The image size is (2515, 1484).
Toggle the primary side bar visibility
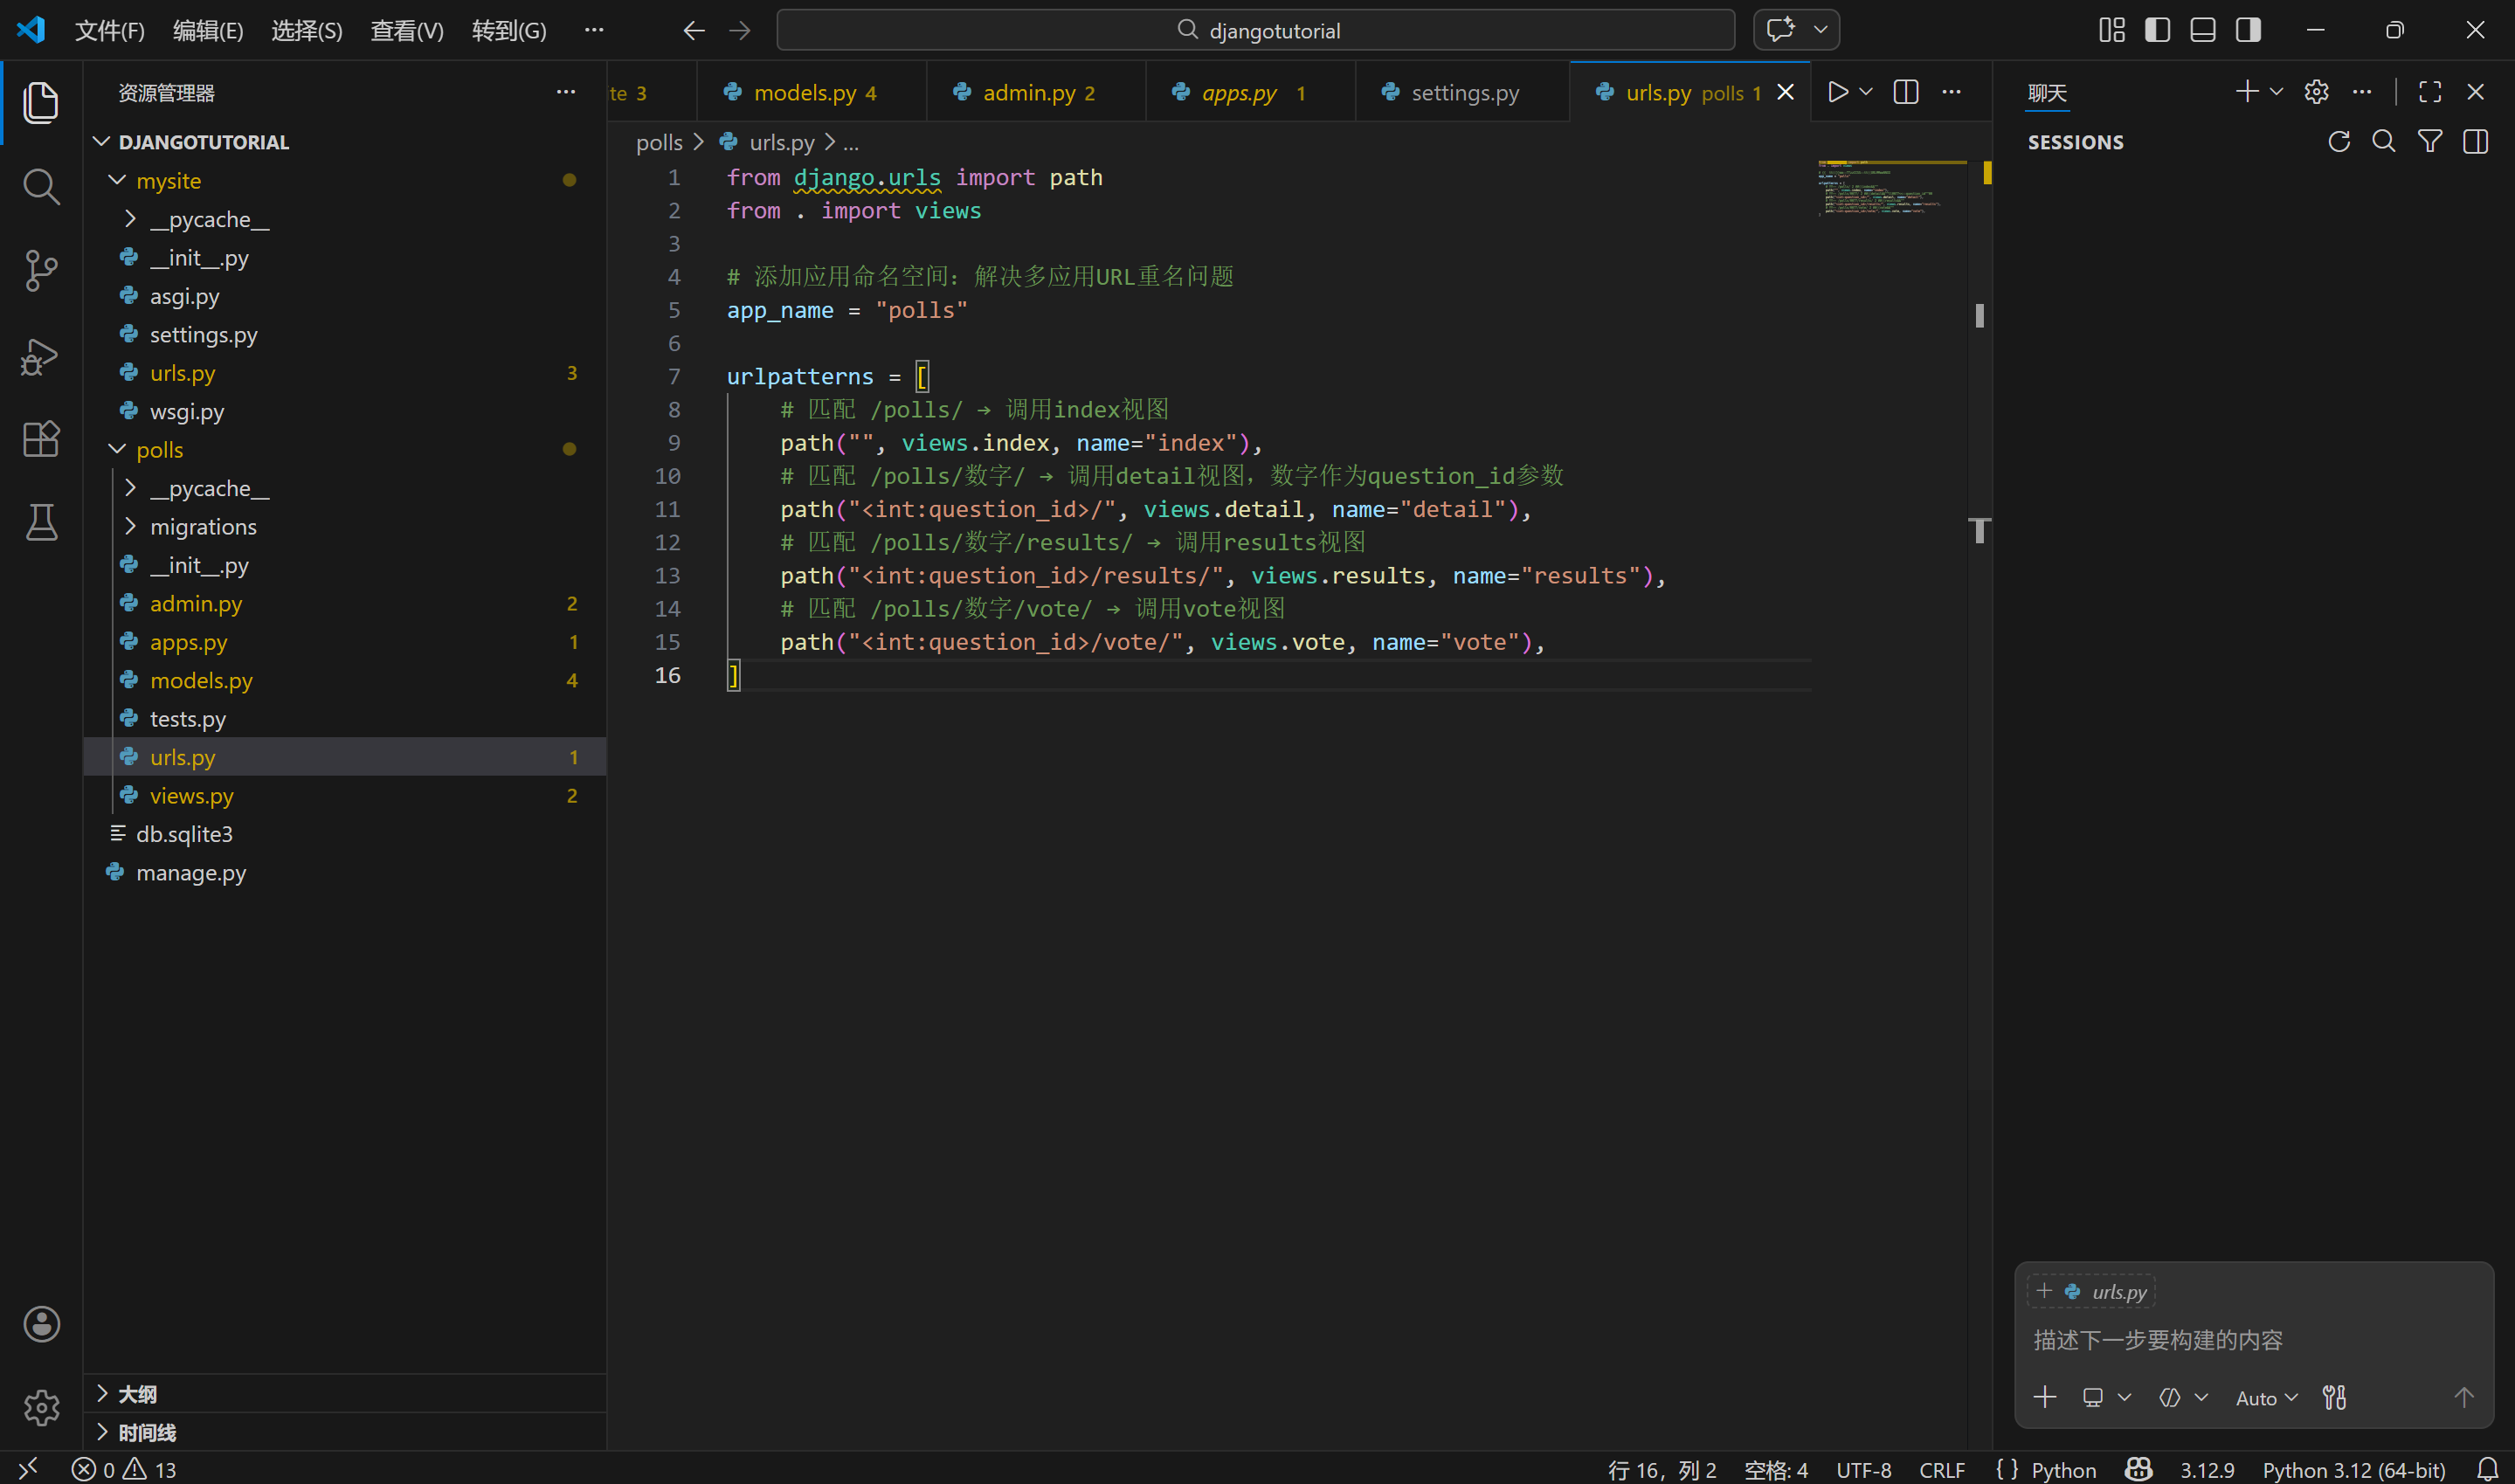2157,30
